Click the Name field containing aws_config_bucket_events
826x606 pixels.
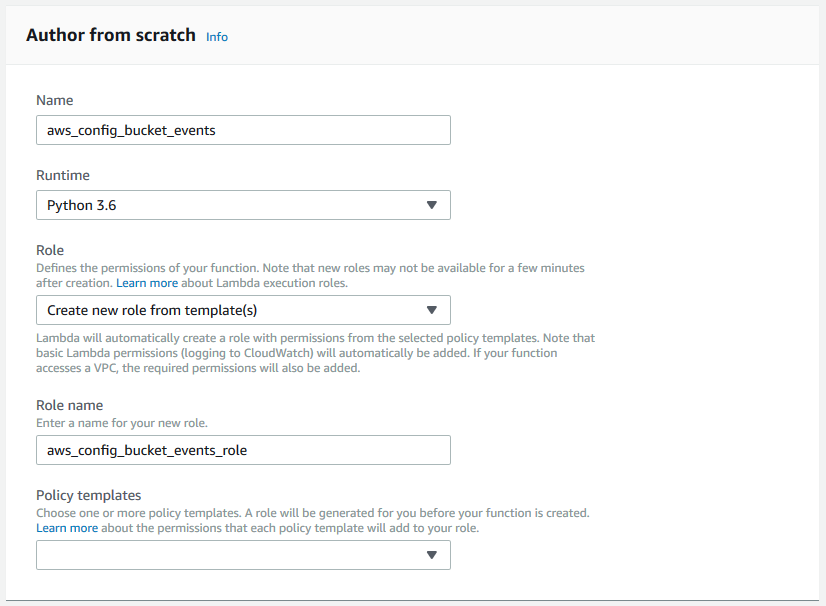243,130
